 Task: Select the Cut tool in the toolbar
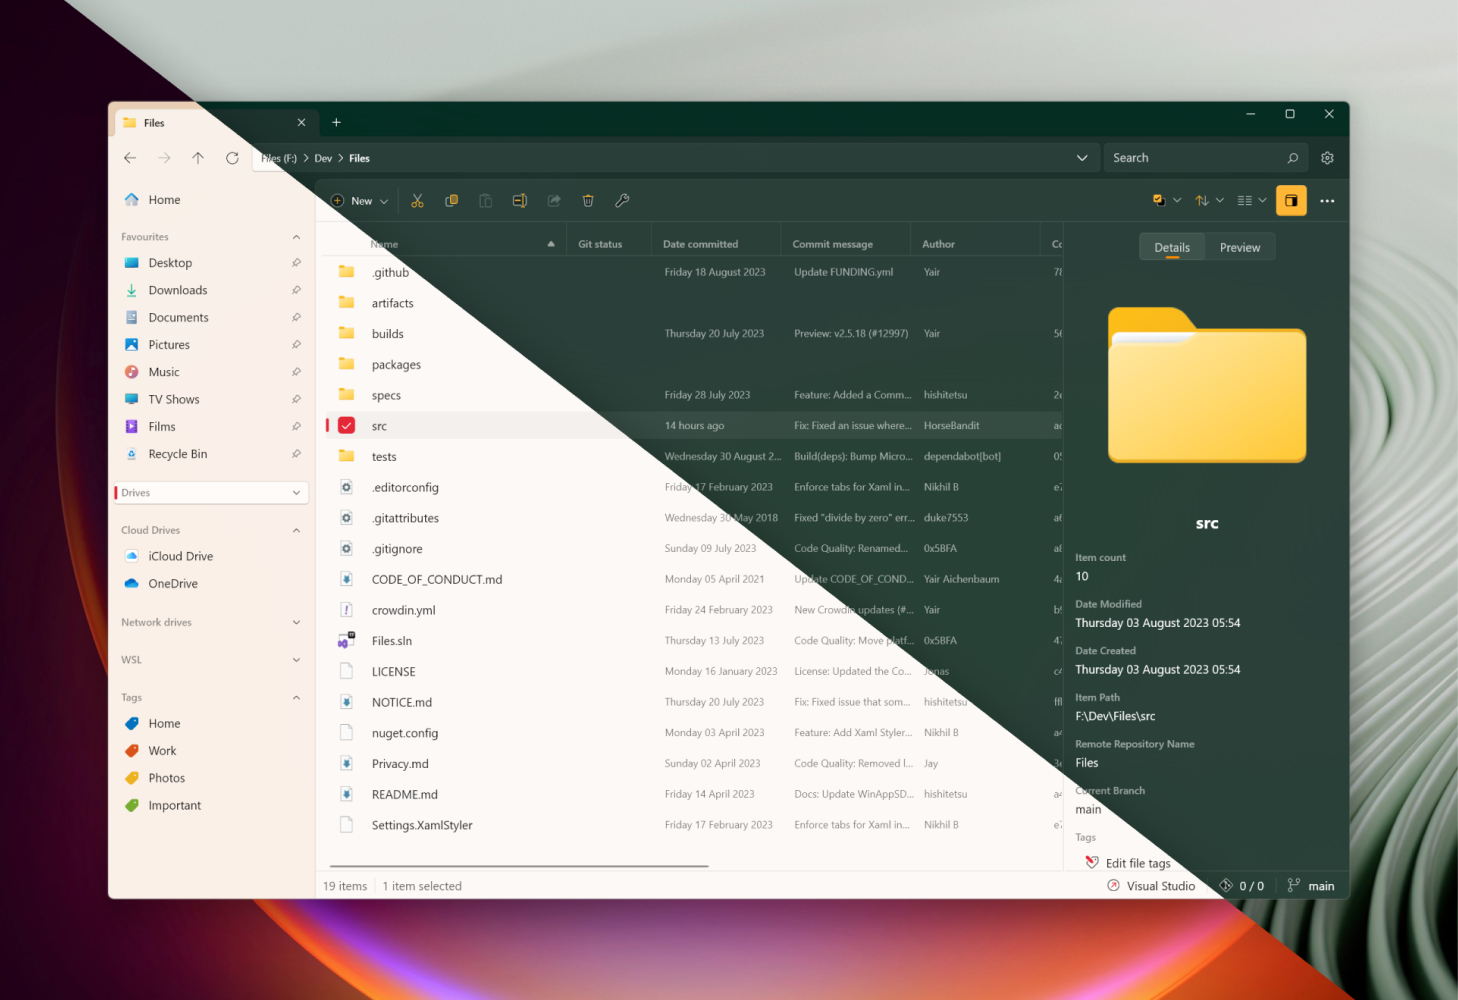pos(418,200)
